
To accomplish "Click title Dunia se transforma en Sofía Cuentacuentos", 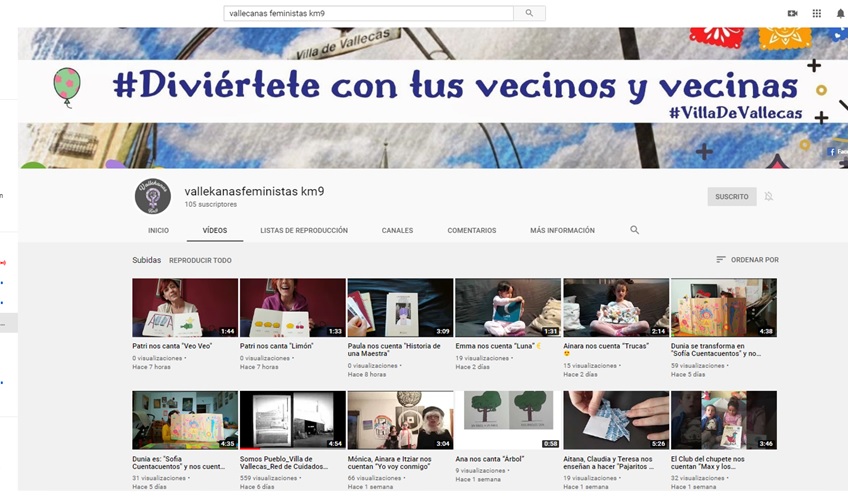I will [x=715, y=350].
